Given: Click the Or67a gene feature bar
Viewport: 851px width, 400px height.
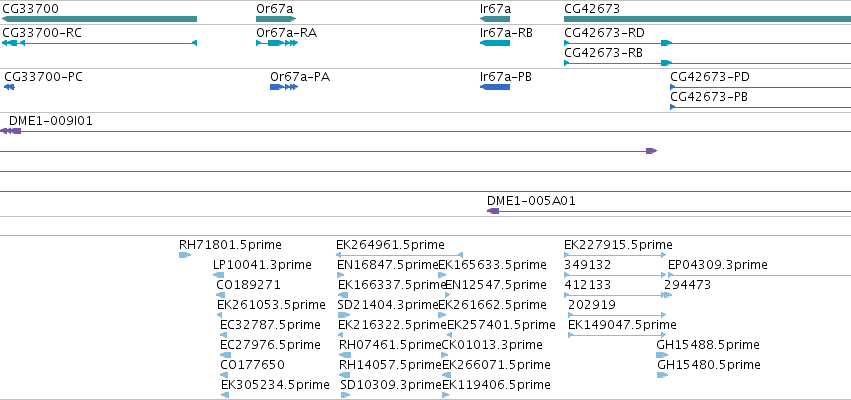Looking at the screenshot, I should coord(276,19).
